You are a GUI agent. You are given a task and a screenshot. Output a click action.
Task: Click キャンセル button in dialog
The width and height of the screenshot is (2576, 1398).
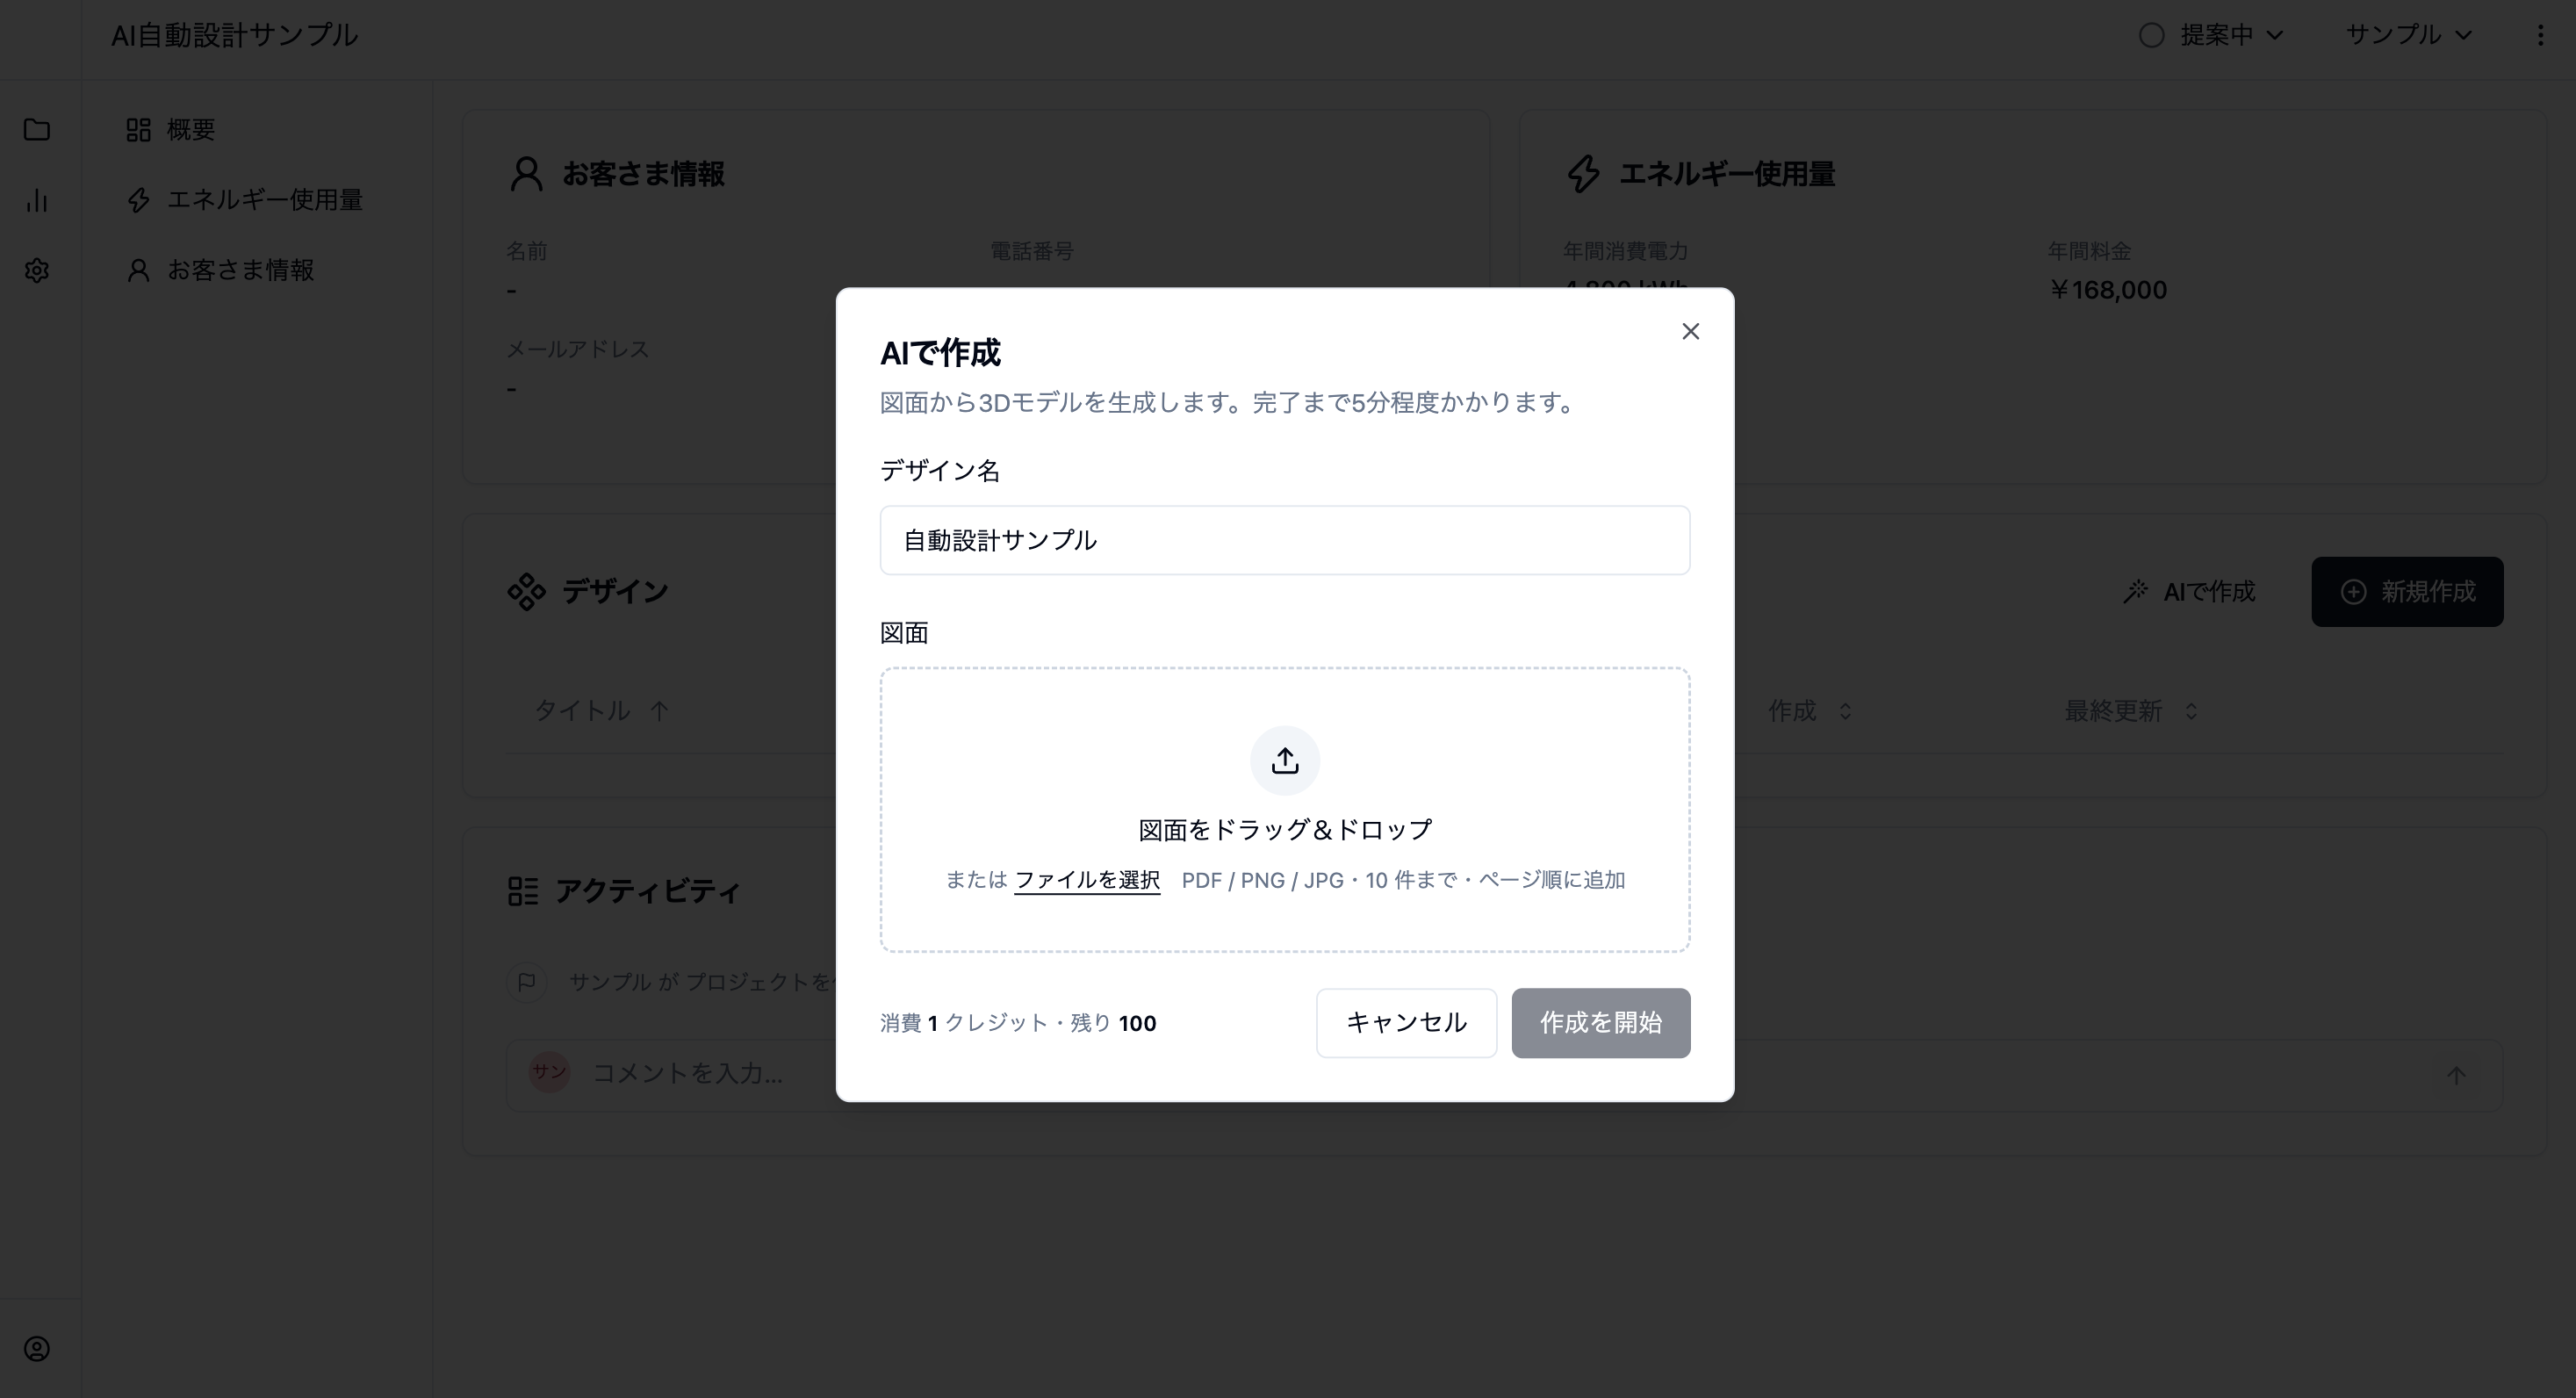[x=1406, y=1023]
